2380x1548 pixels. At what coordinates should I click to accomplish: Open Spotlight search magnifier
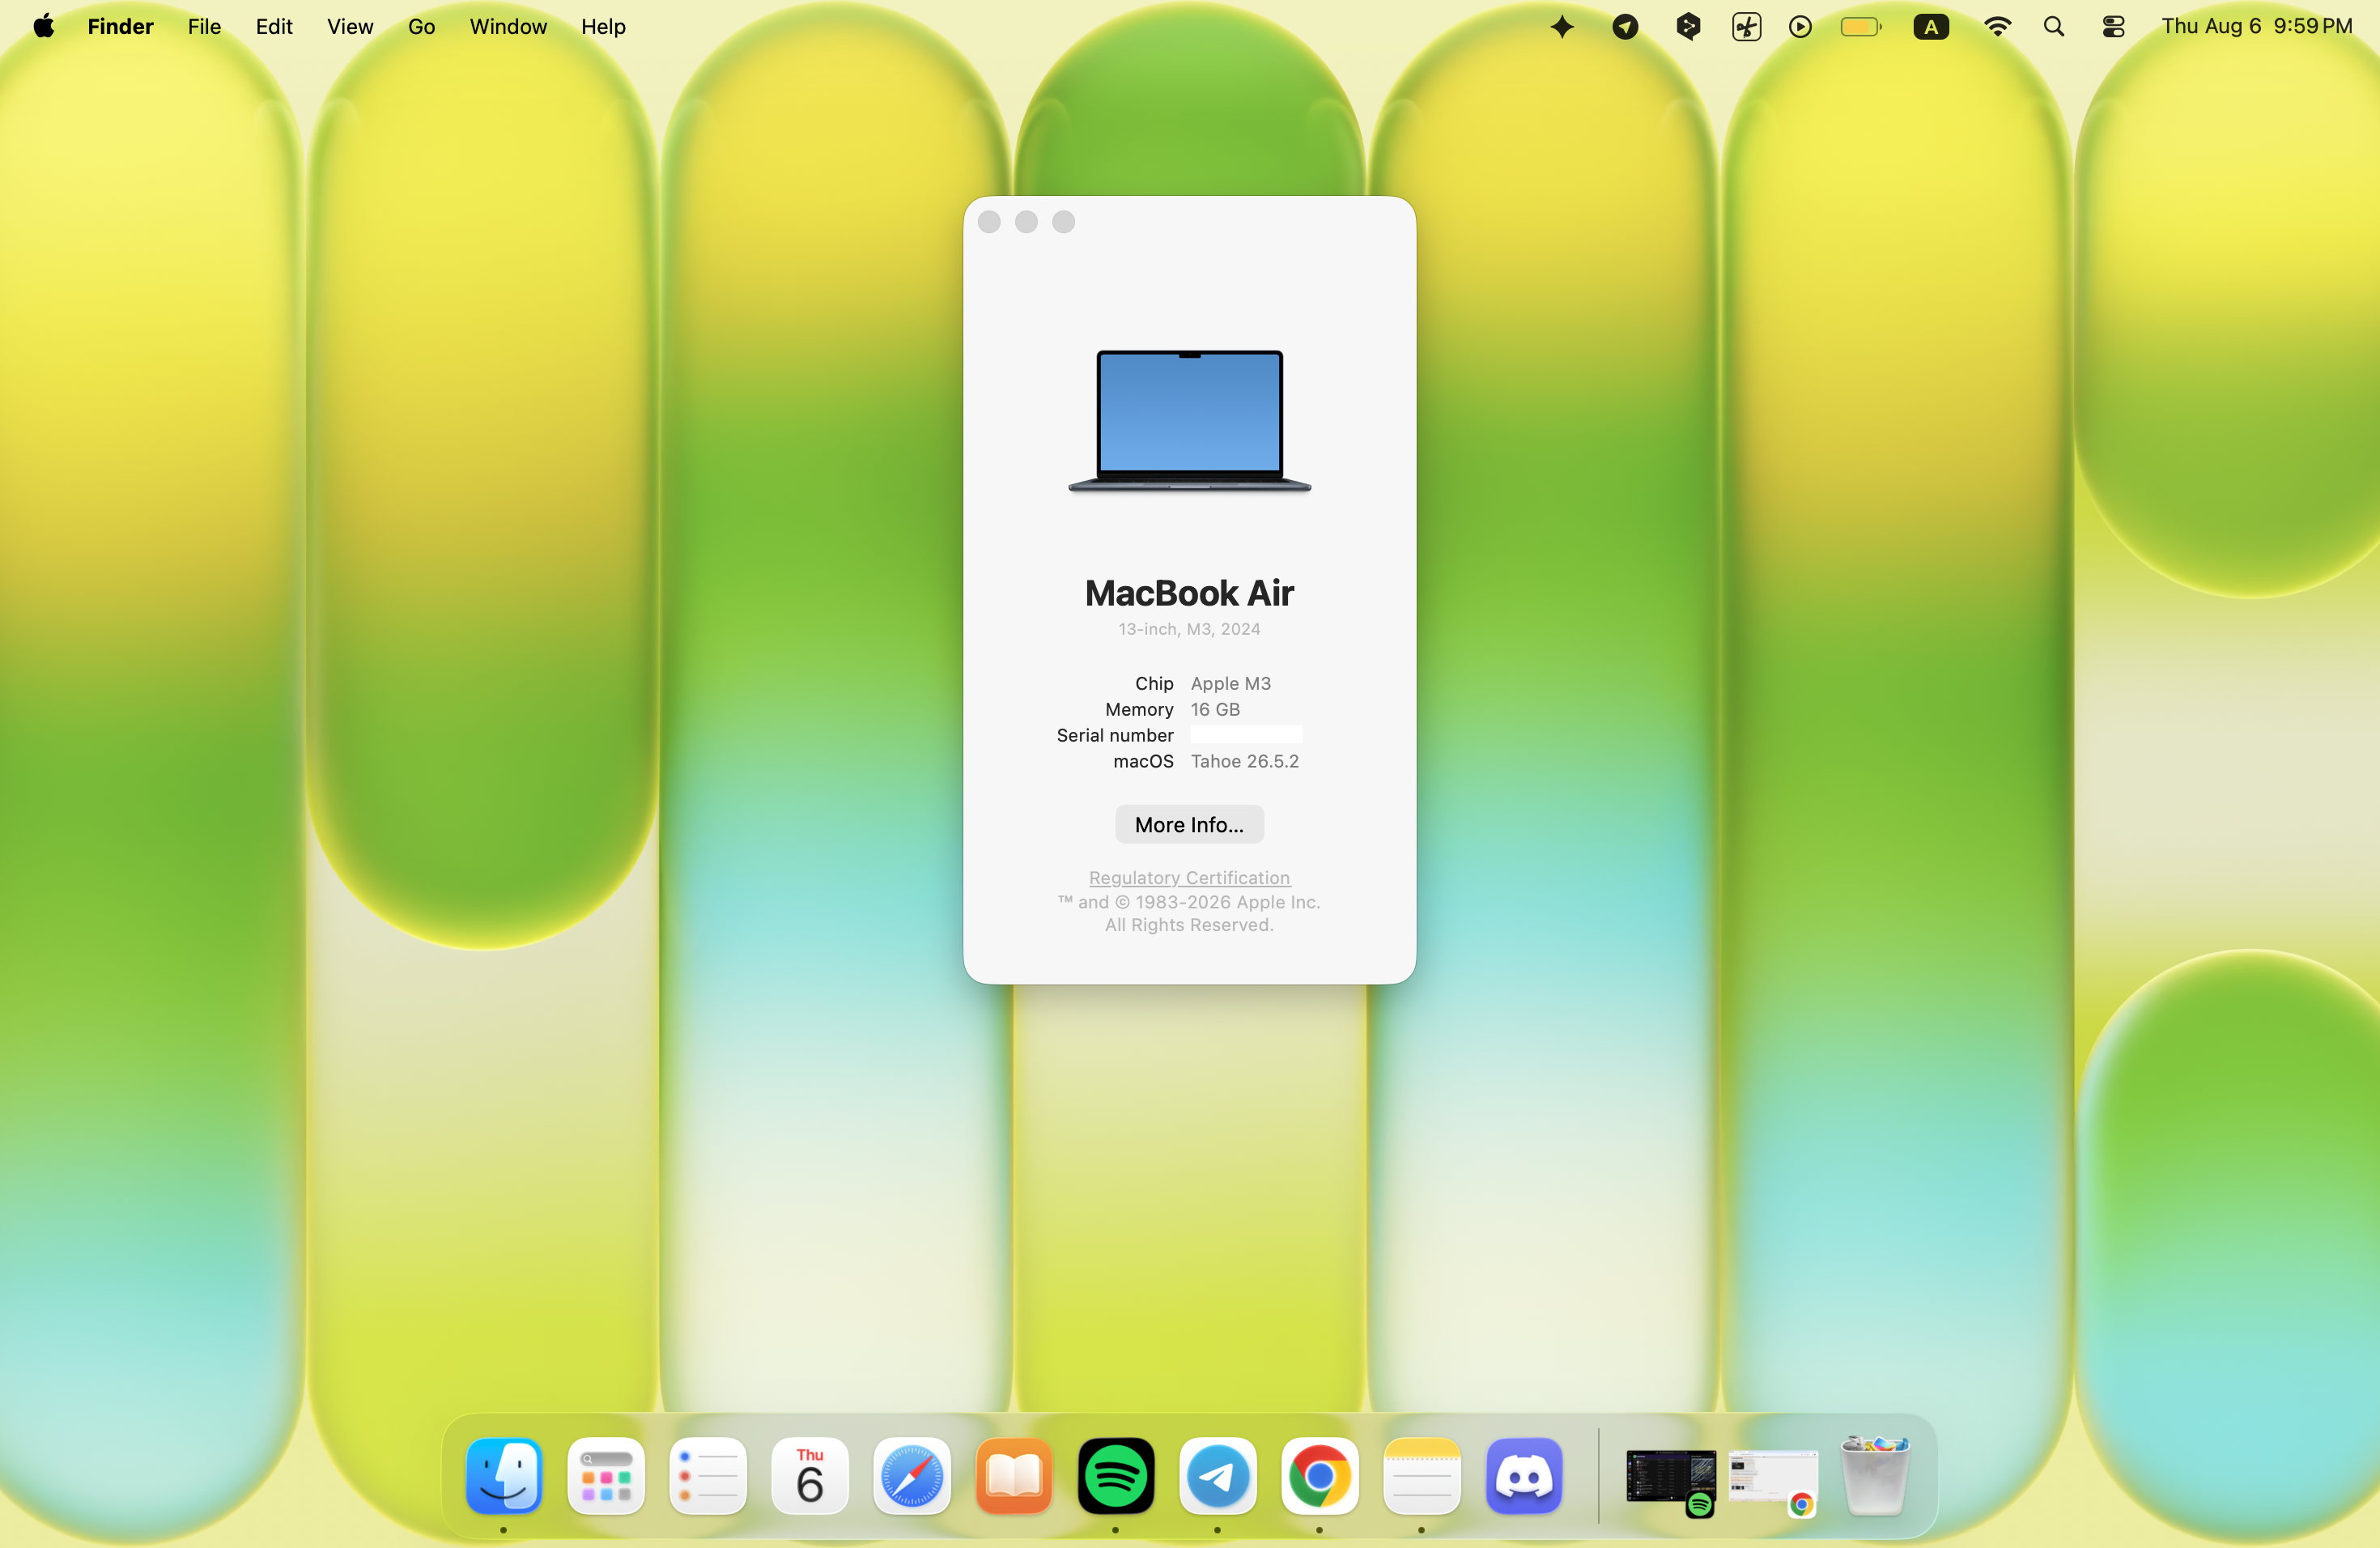2054,27
